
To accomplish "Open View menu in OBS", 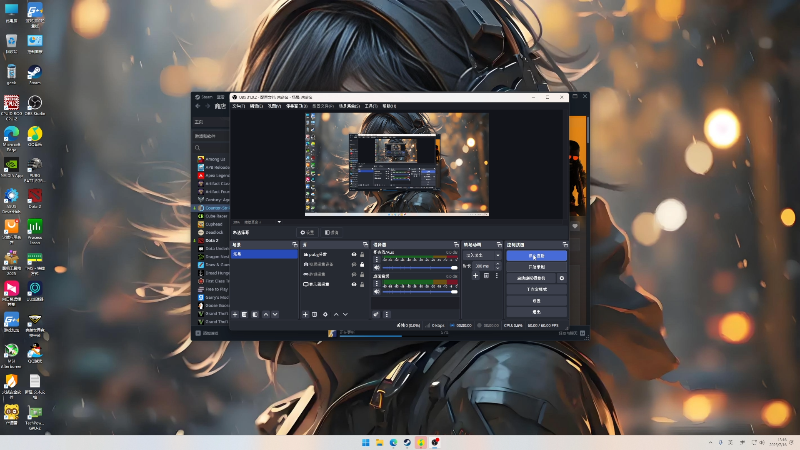I will tap(274, 106).
